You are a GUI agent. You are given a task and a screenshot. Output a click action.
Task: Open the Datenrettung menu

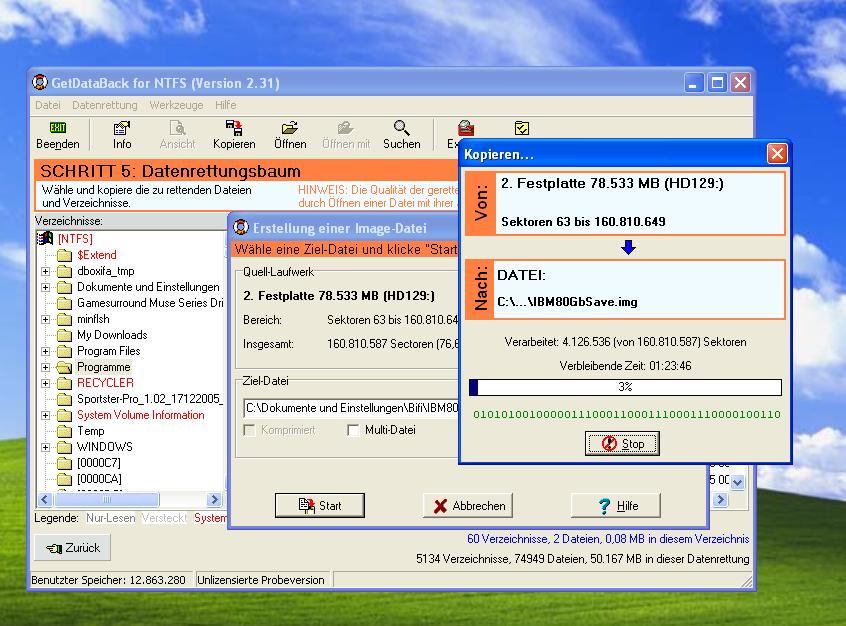[x=105, y=105]
